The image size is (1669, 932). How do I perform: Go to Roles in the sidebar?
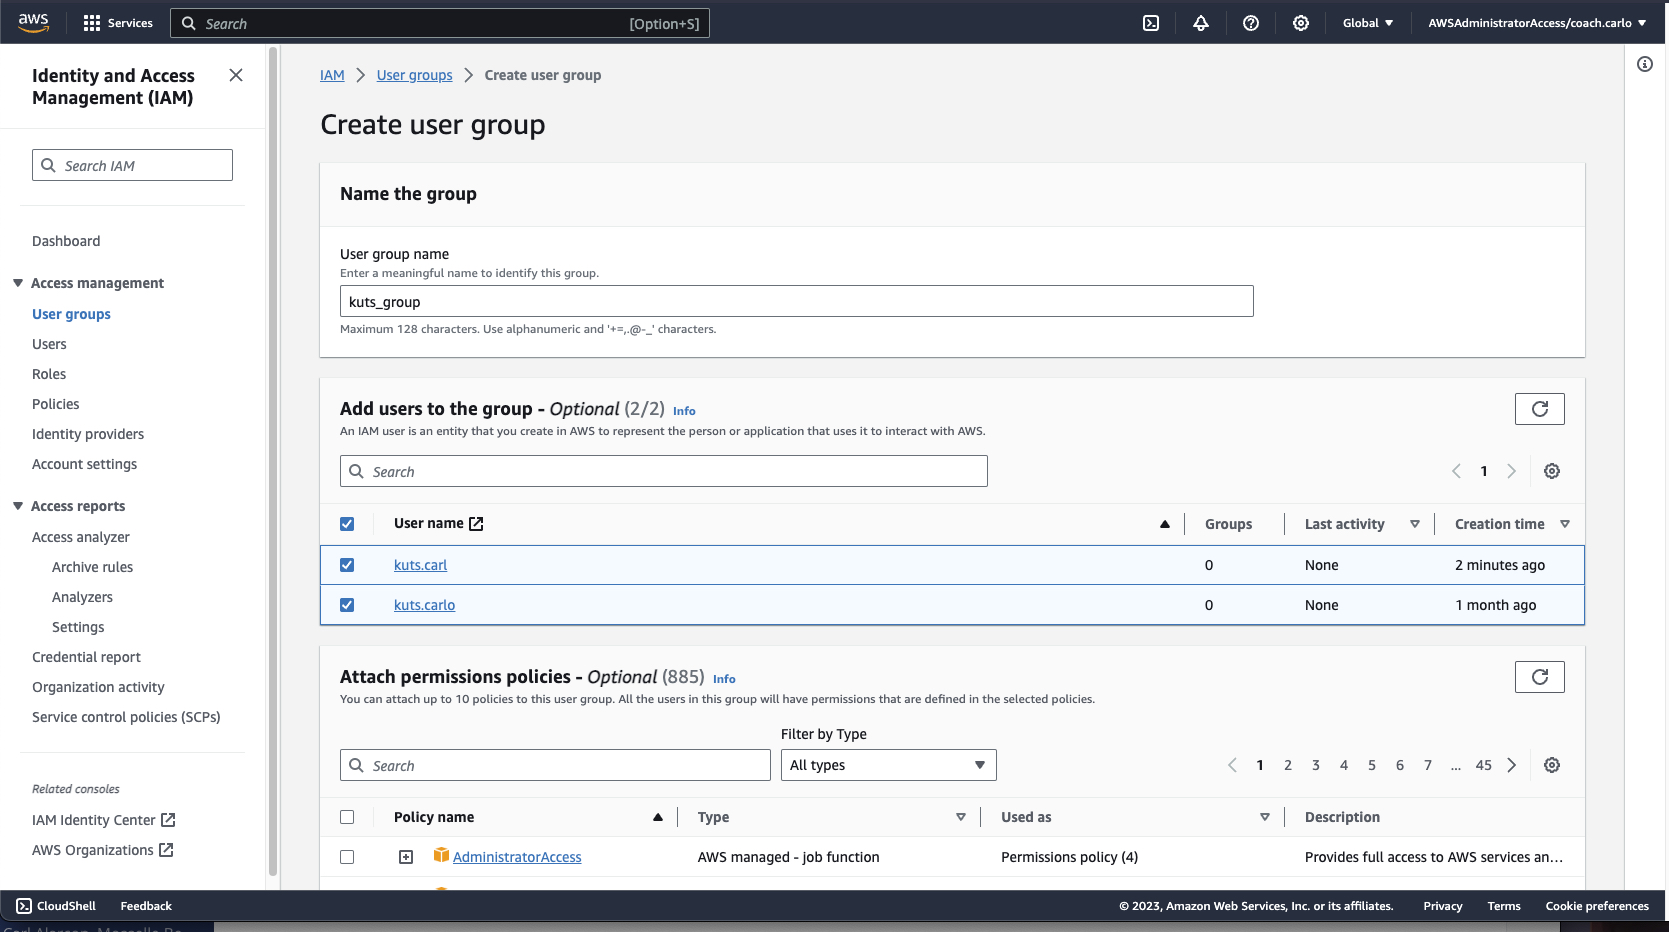coord(49,374)
